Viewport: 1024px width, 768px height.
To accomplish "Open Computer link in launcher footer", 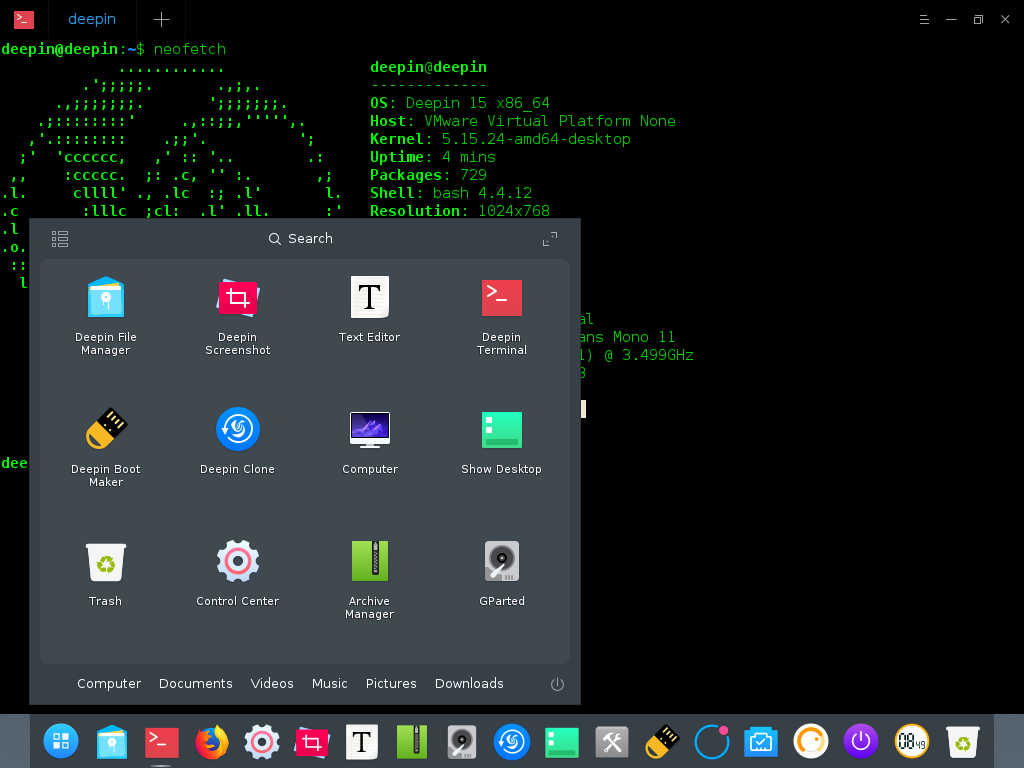I will point(109,684).
